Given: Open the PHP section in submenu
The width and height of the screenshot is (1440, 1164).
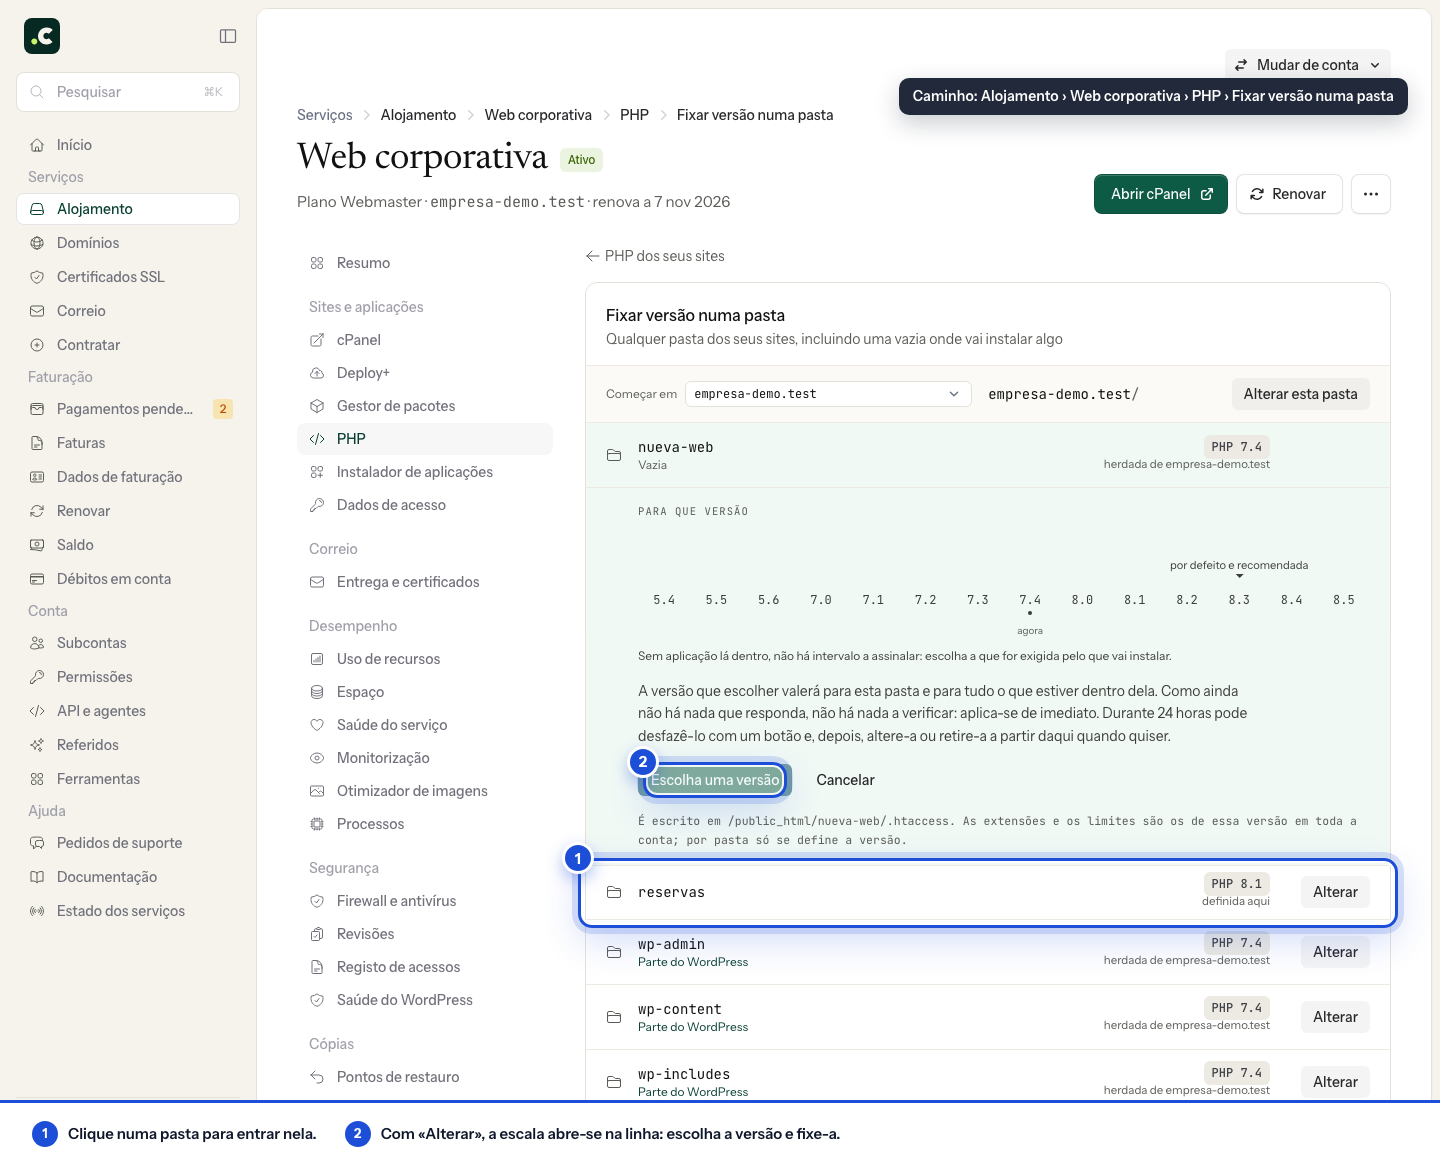Looking at the screenshot, I should 425,439.
